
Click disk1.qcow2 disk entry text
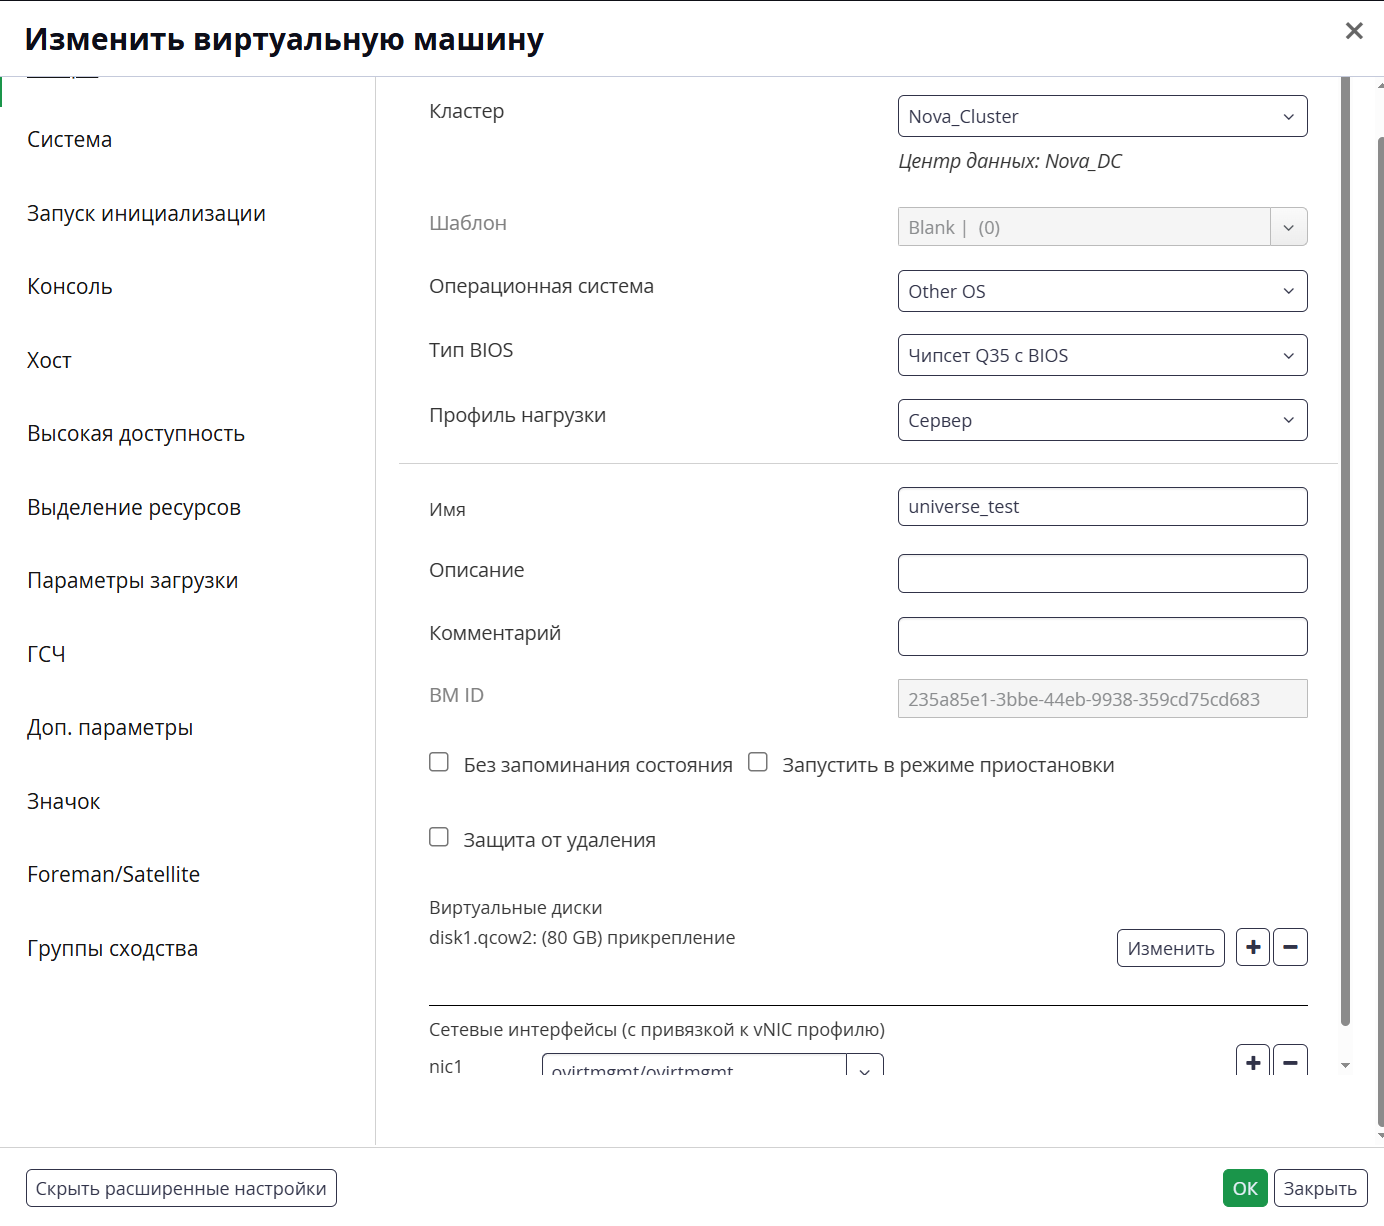point(582,938)
